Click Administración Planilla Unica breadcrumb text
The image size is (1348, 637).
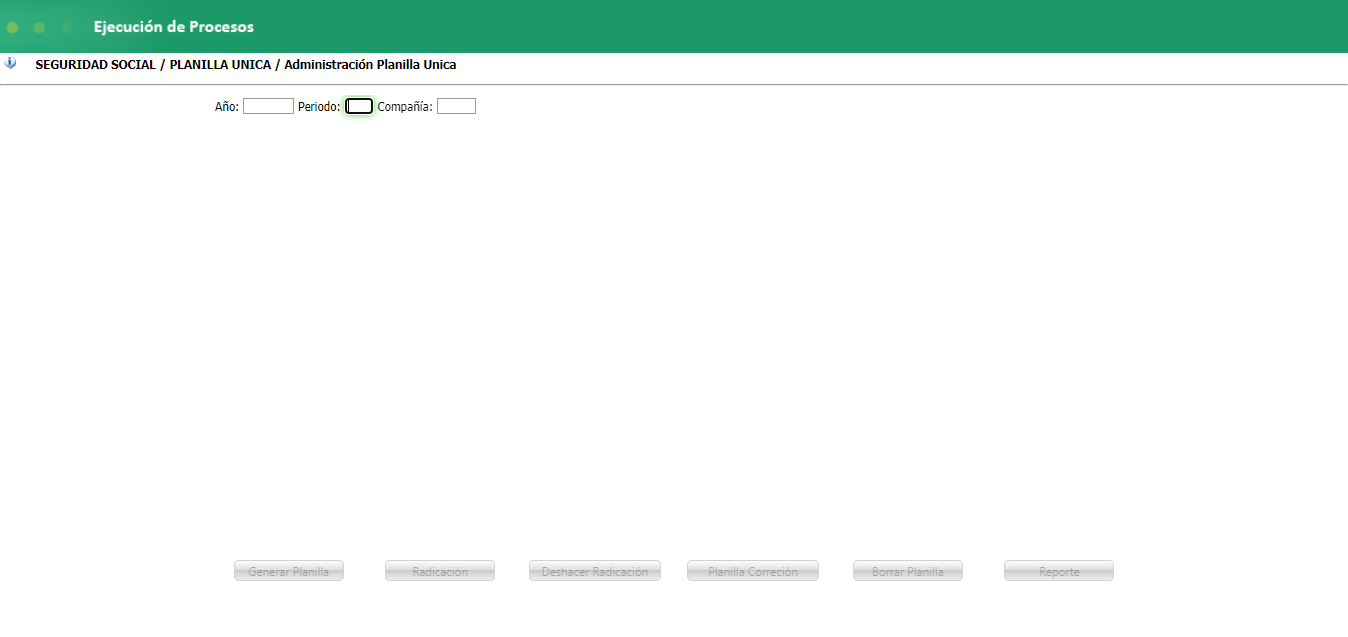[x=370, y=65]
